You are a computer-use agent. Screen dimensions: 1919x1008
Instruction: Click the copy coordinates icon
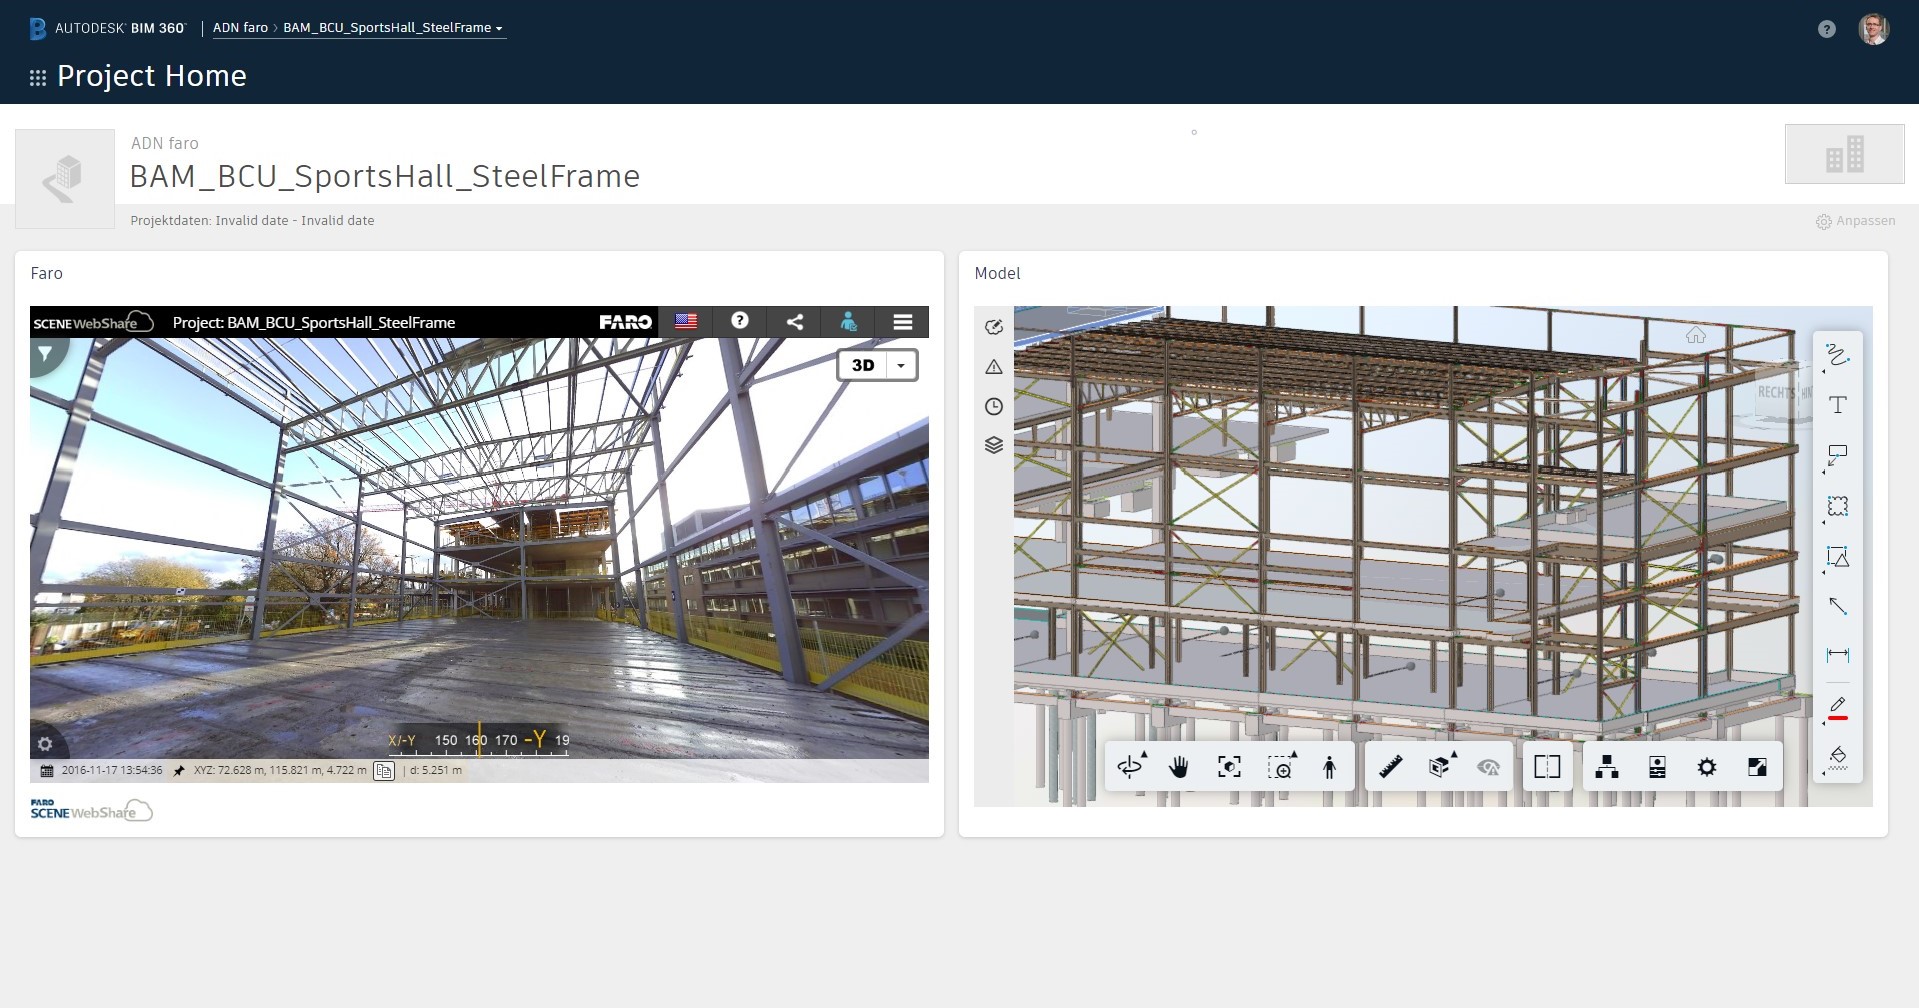point(384,771)
